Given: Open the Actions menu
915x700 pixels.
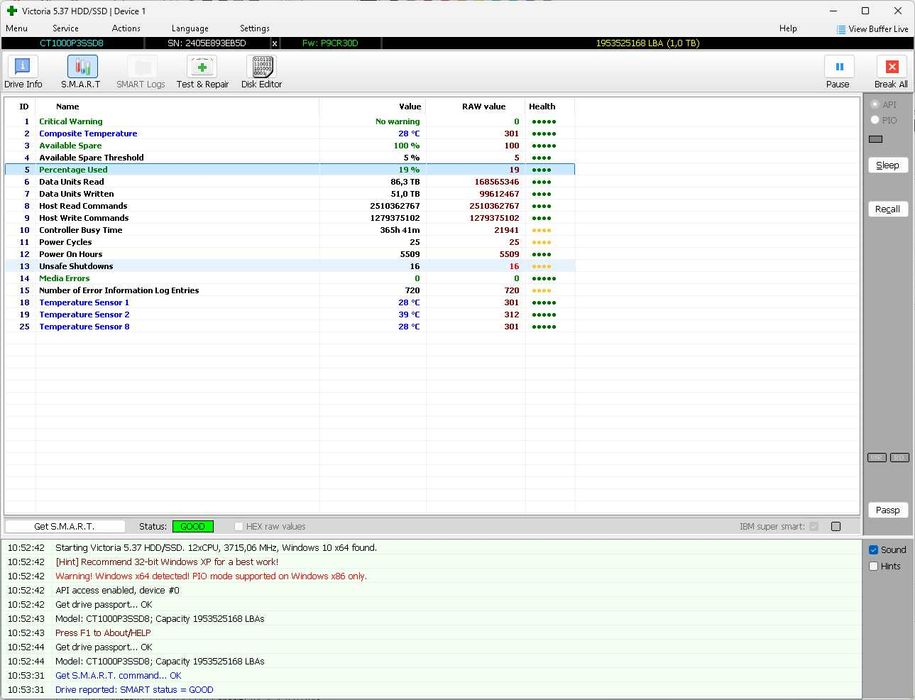Looking at the screenshot, I should click(126, 28).
